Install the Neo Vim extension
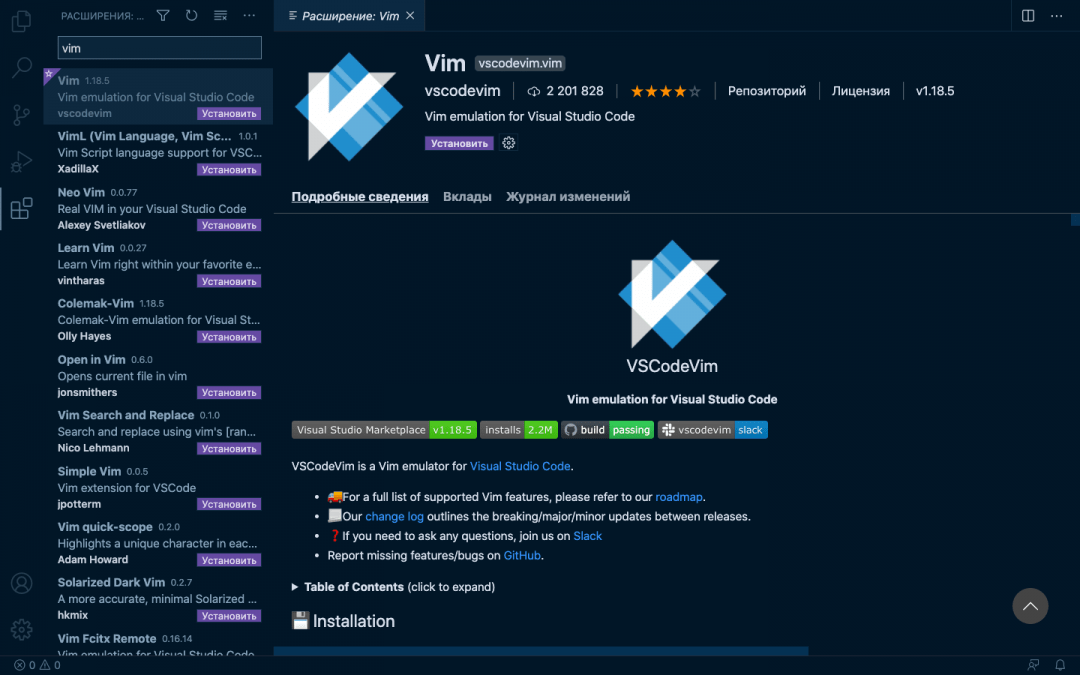1080x675 pixels. [228, 225]
